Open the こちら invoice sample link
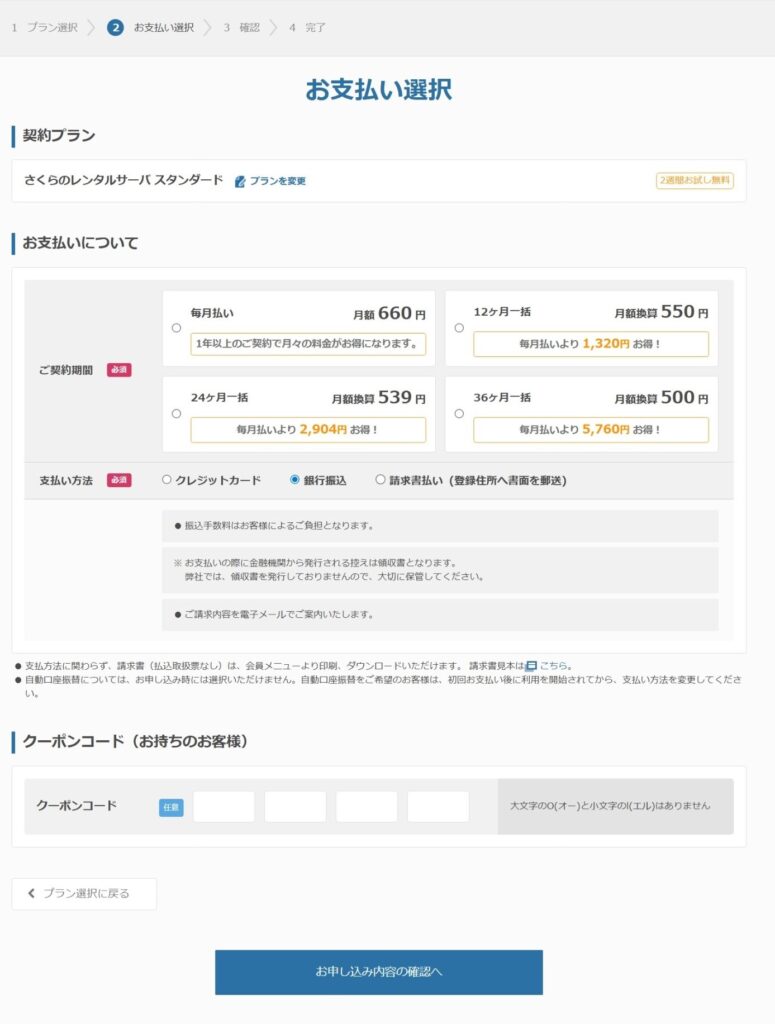The height and width of the screenshot is (1024, 775). 553,665
